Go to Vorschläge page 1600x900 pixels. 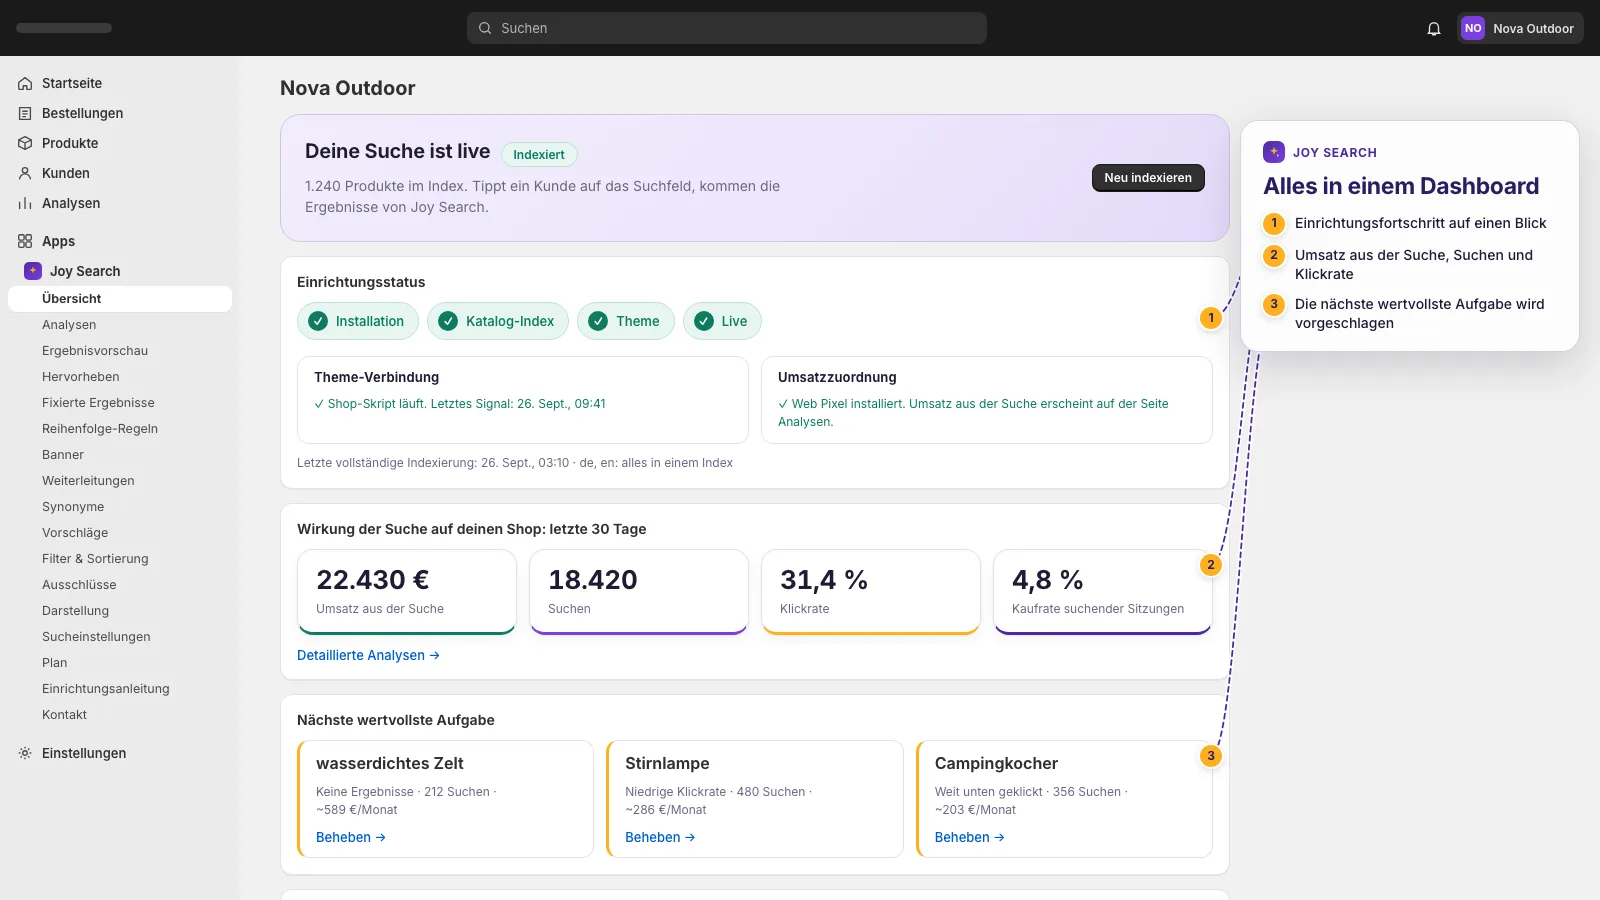(120, 533)
